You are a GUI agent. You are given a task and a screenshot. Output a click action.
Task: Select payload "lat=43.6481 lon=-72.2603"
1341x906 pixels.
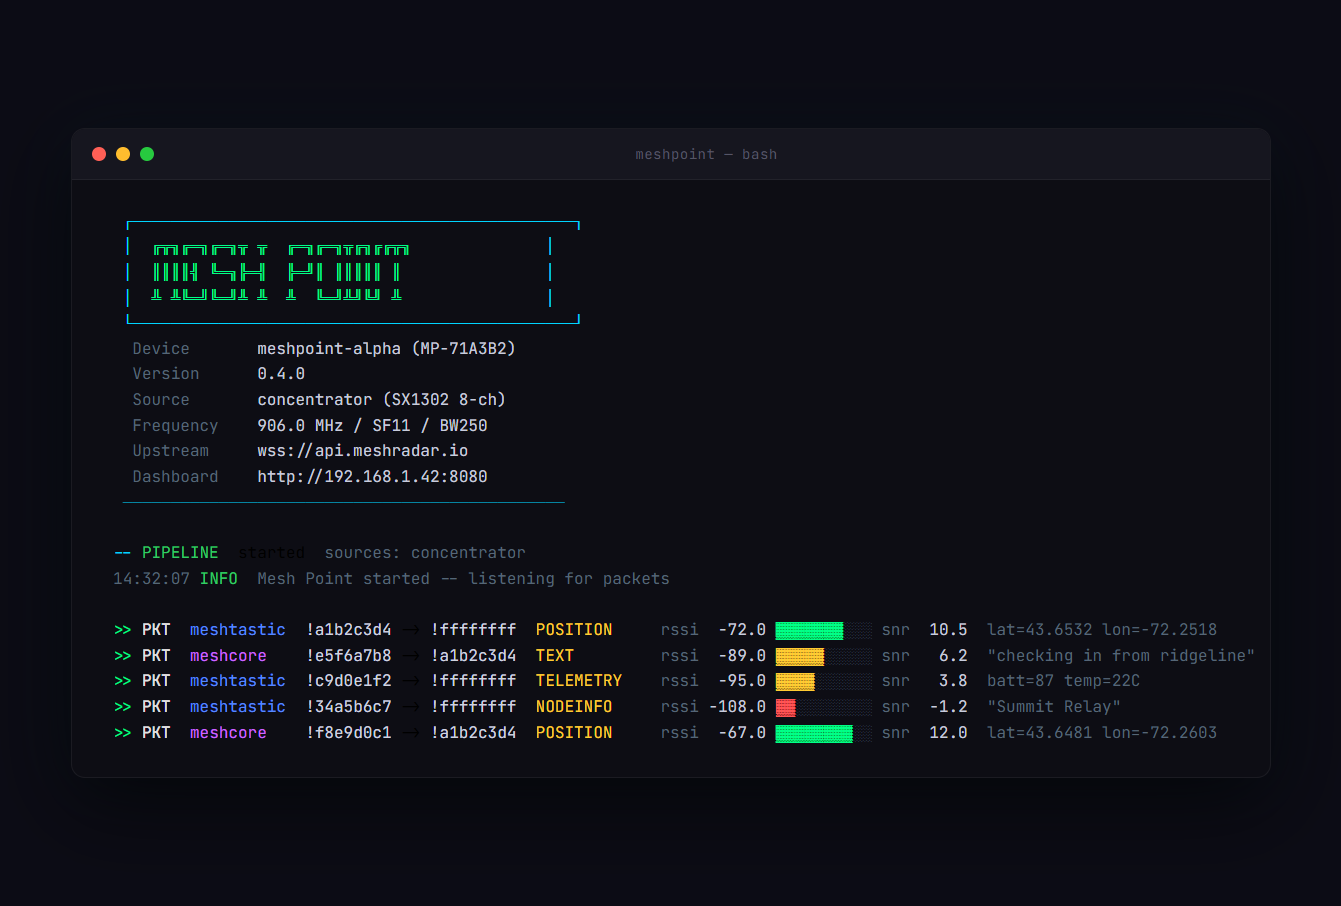[1102, 733]
